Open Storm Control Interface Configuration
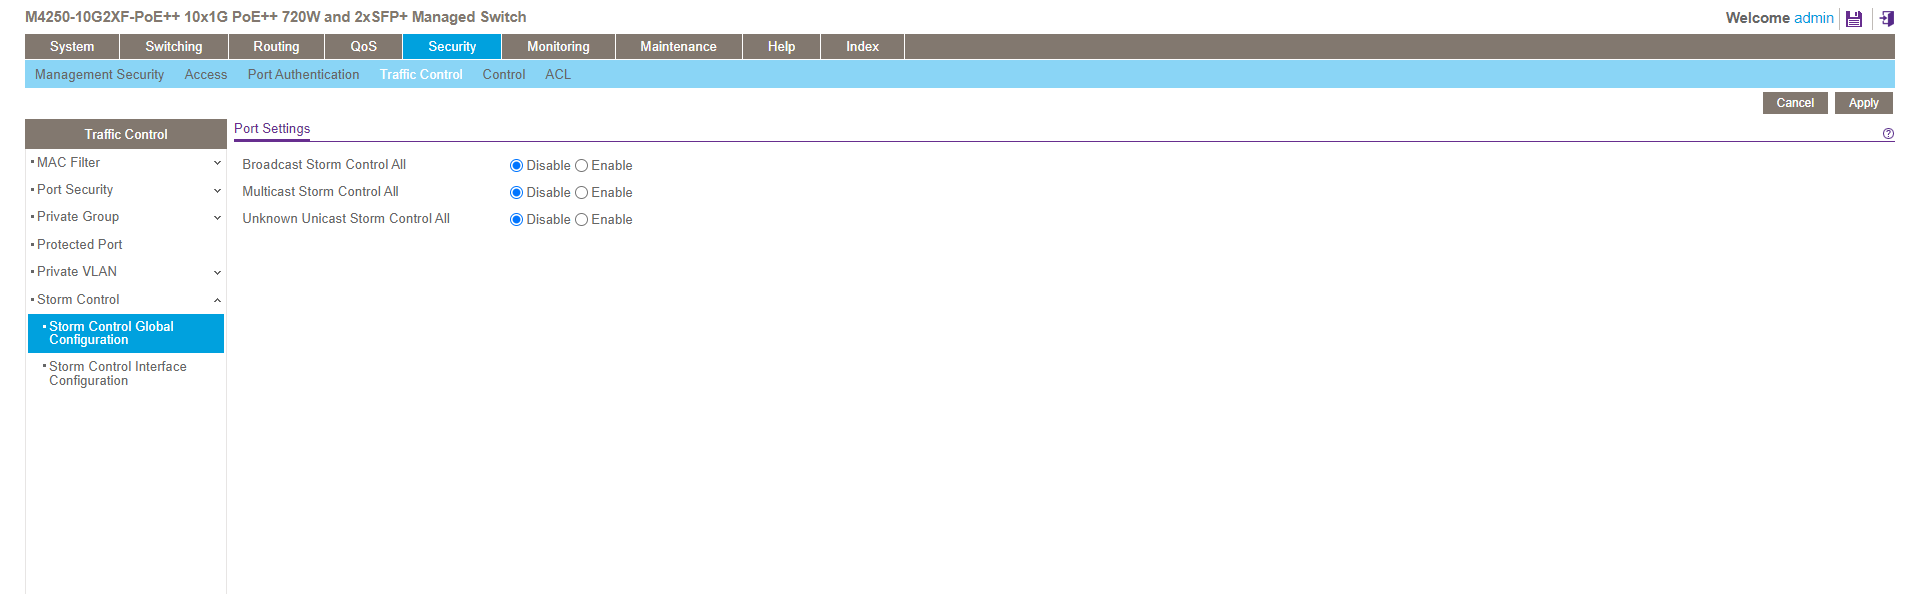1919x594 pixels. click(x=117, y=374)
